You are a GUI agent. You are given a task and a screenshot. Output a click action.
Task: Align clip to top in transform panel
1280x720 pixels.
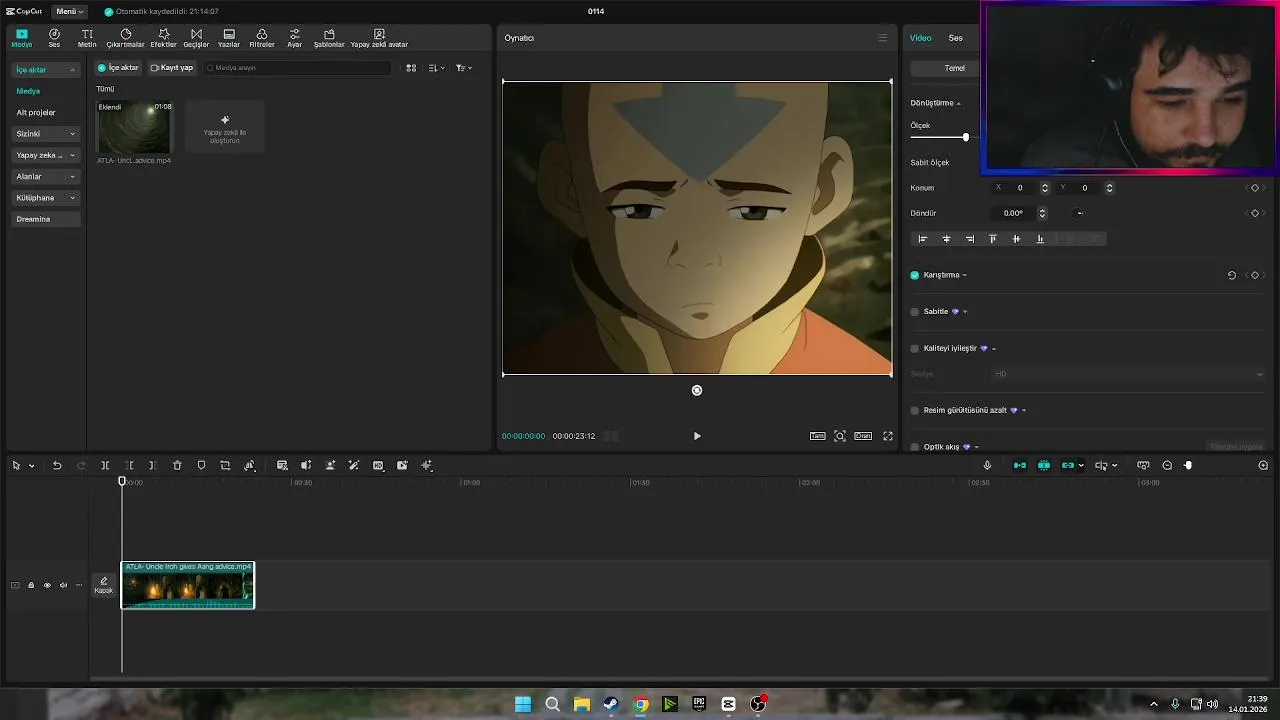click(993, 239)
